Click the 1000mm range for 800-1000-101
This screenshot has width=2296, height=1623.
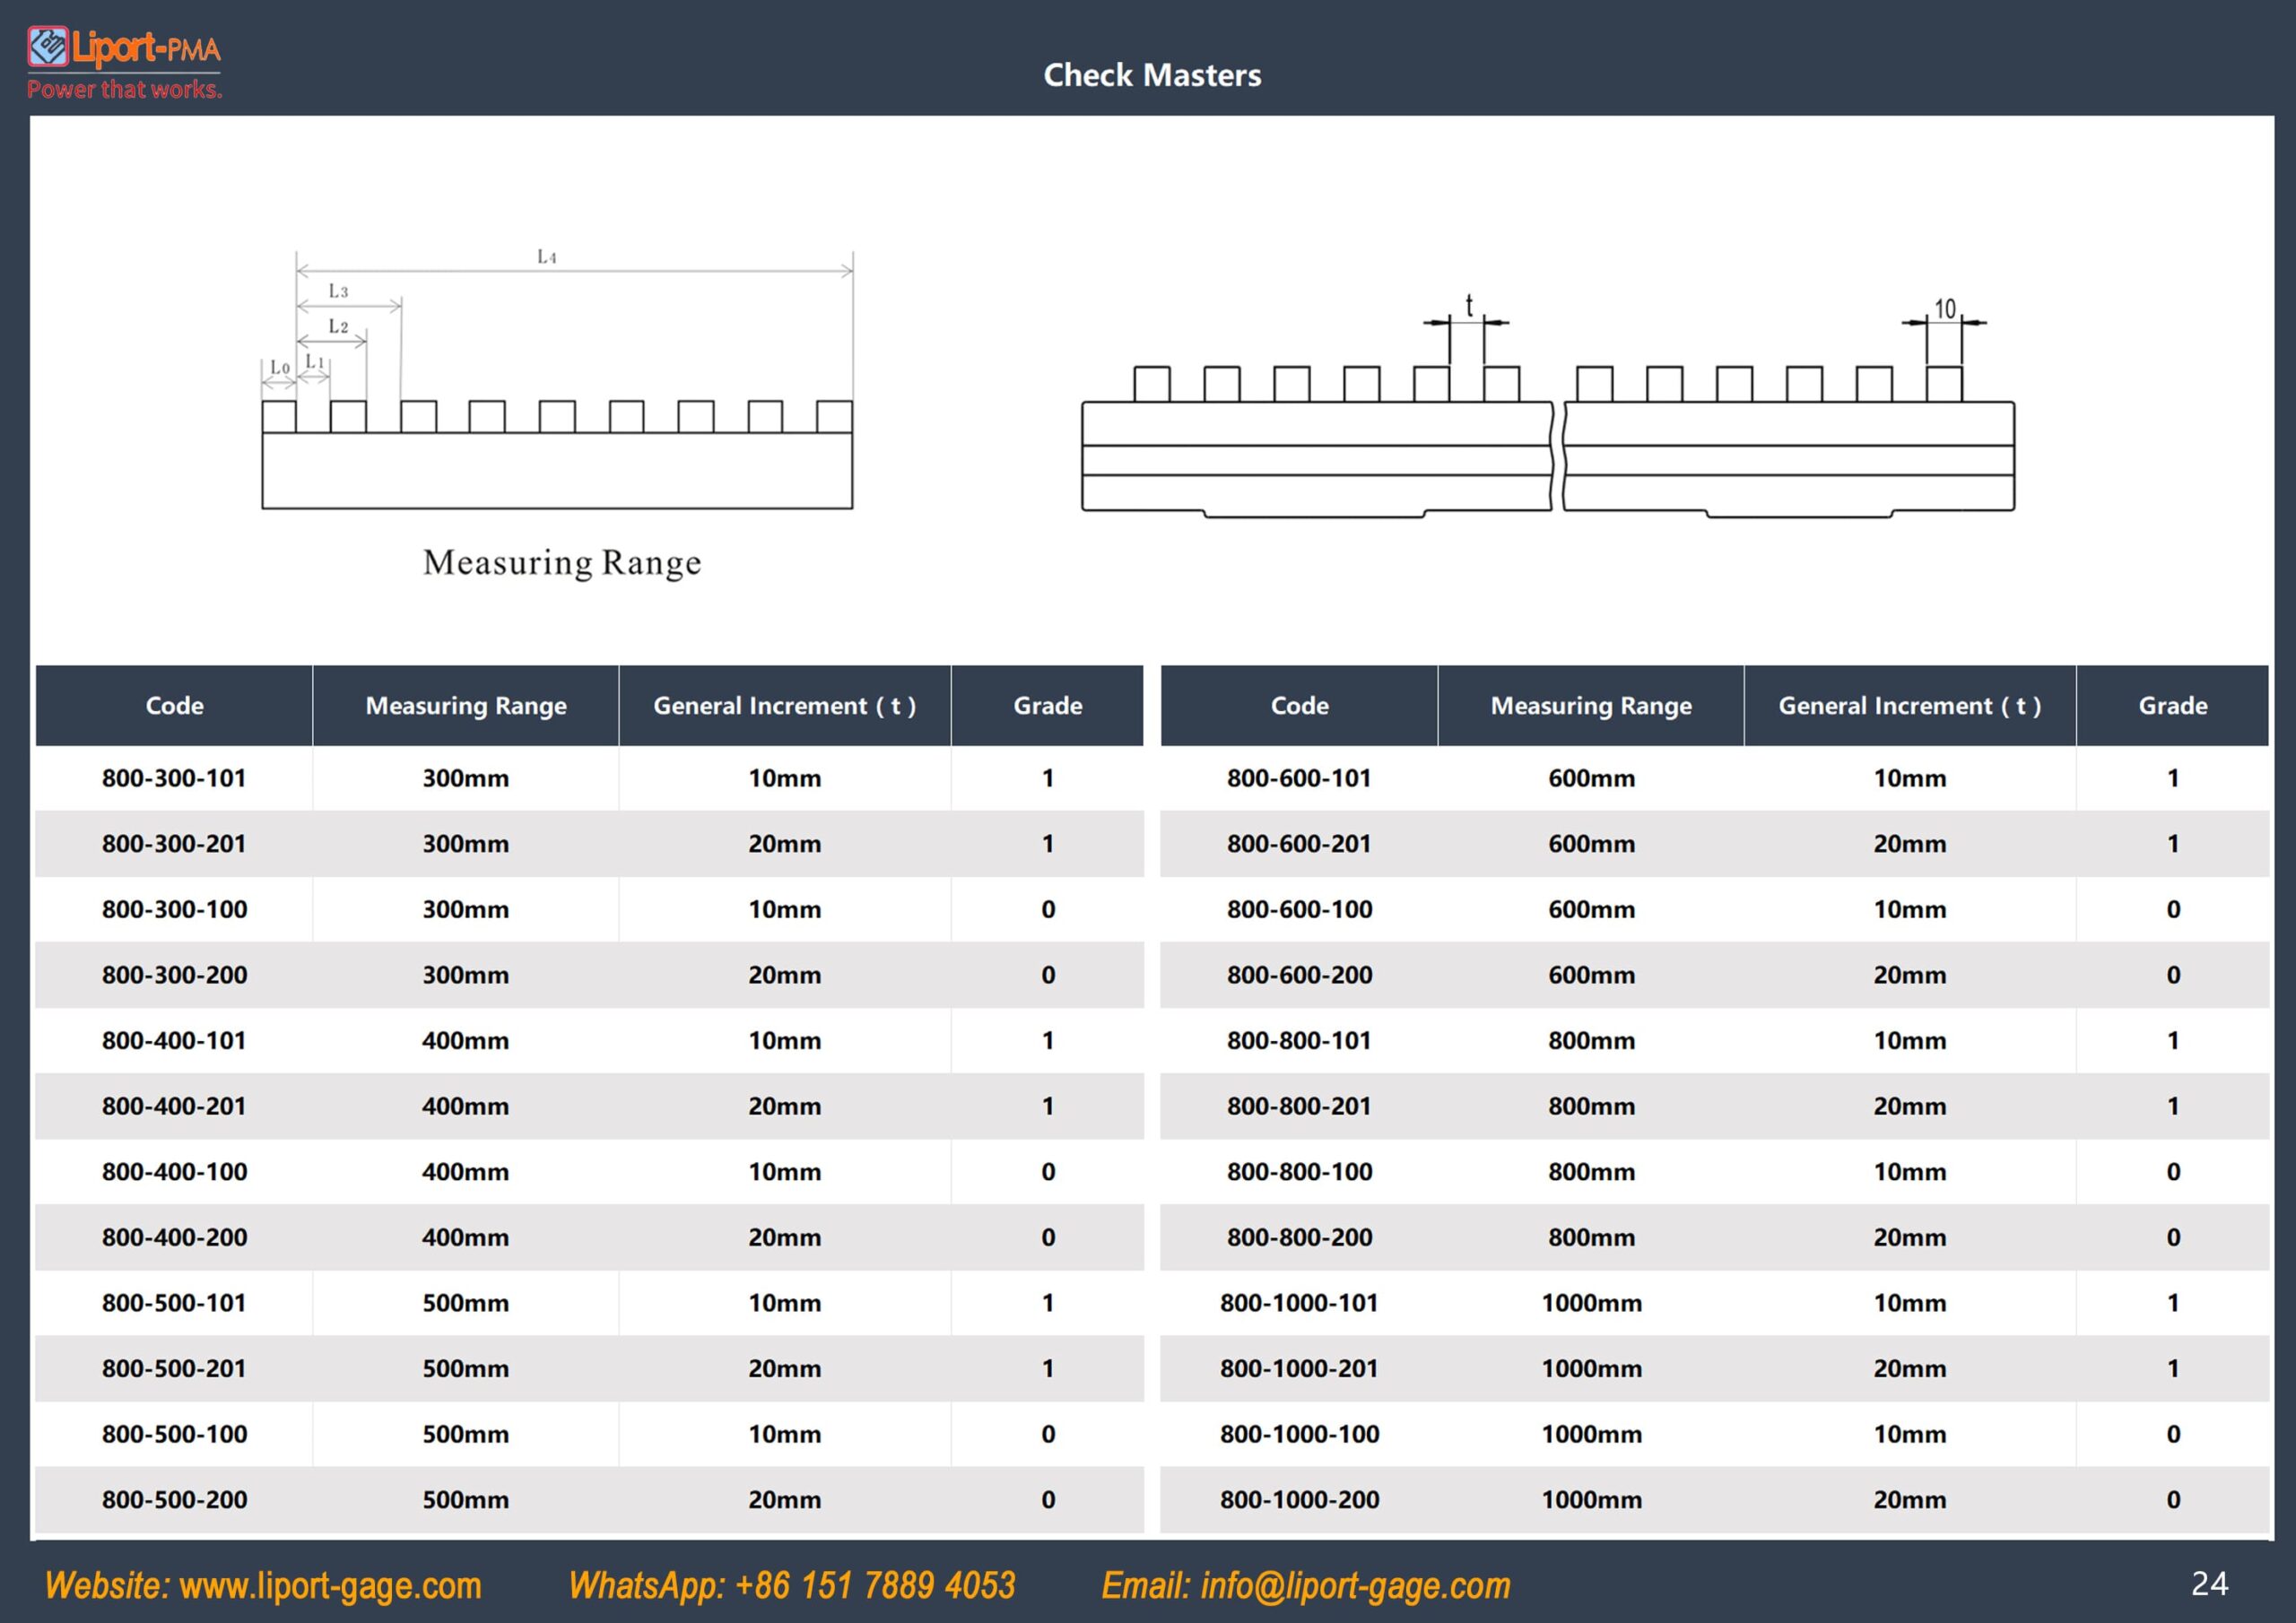point(1591,1303)
